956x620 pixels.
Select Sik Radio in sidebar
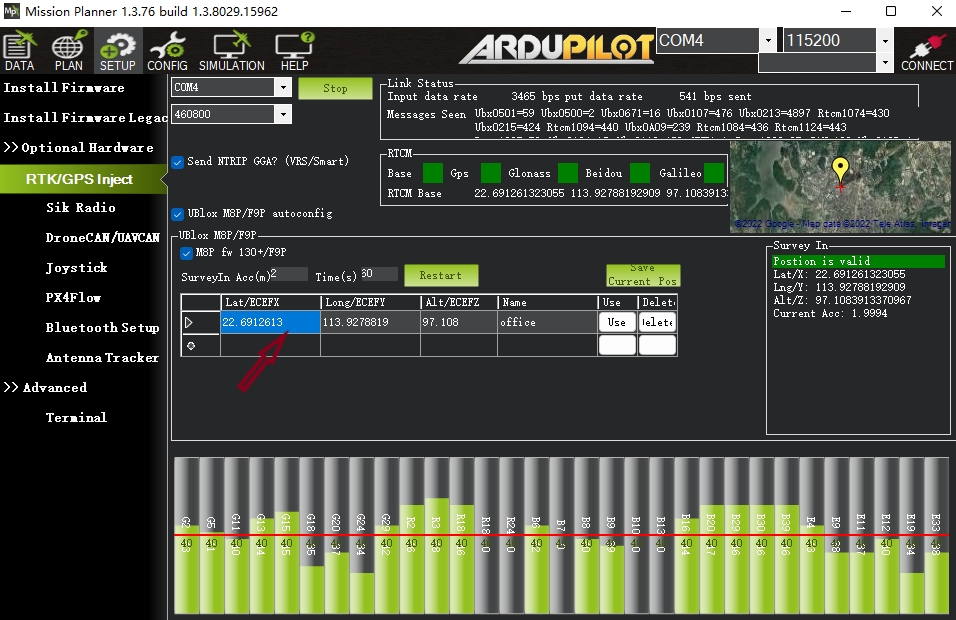tap(80, 208)
